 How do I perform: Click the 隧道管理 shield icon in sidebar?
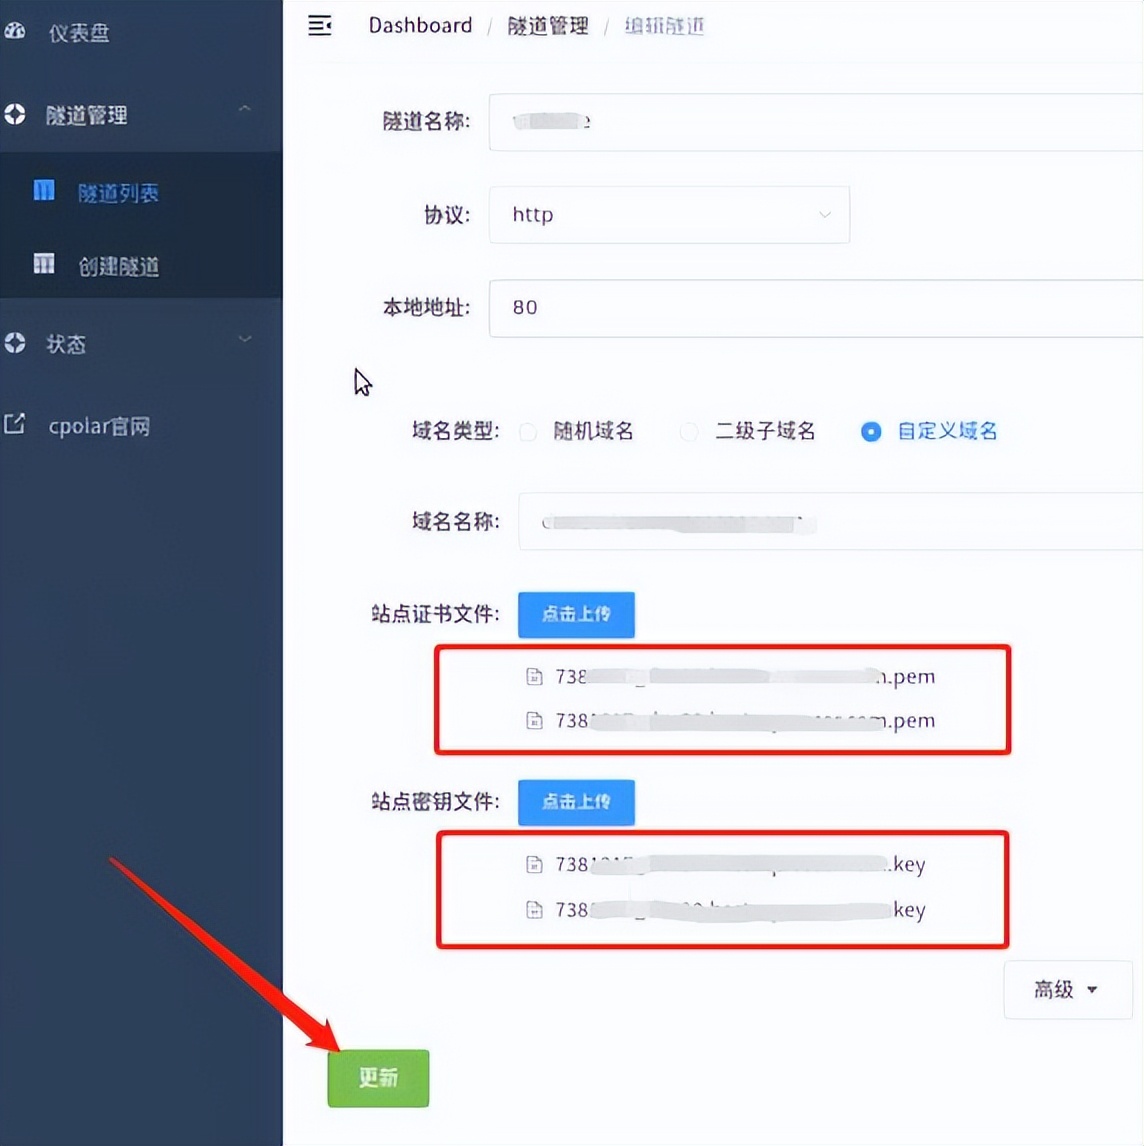(x=15, y=114)
